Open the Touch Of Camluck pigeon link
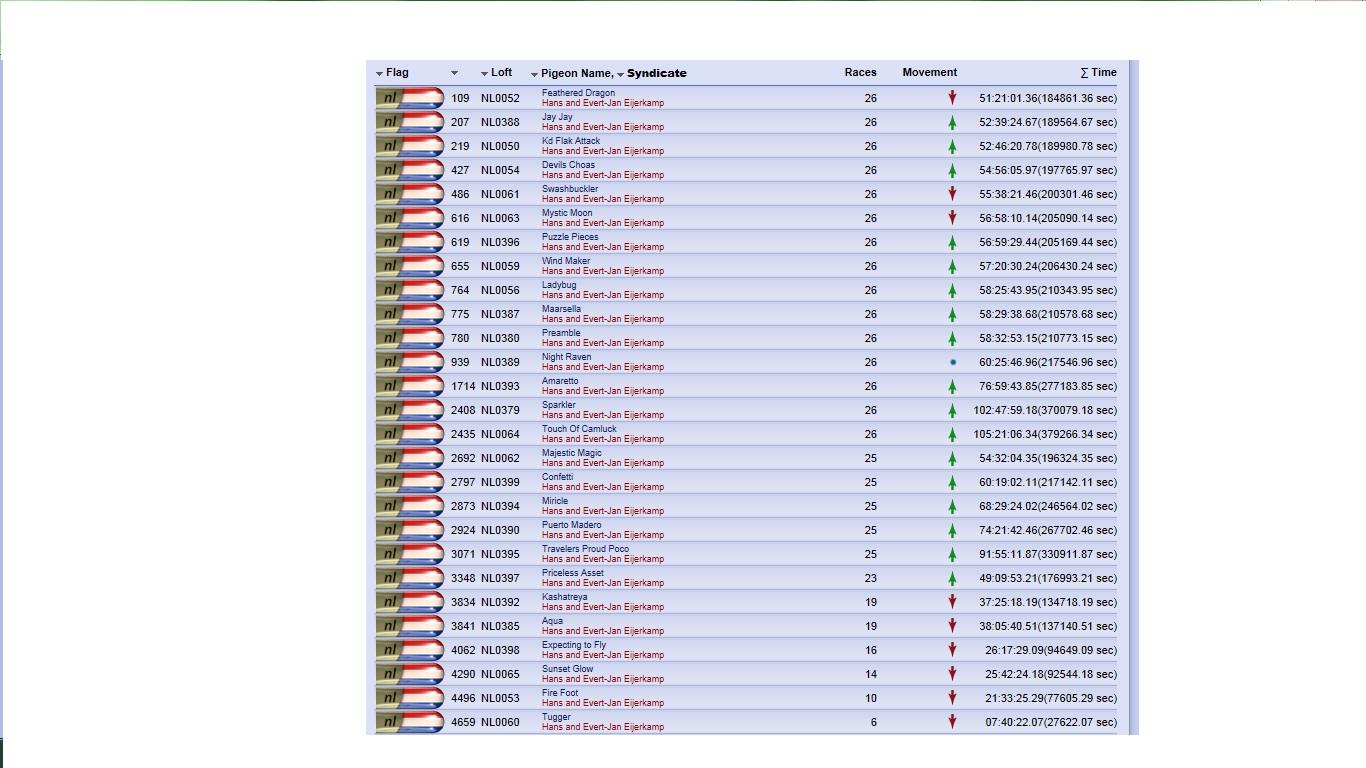The width and height of the screenshot is (1366, 768). pos(579,429)
